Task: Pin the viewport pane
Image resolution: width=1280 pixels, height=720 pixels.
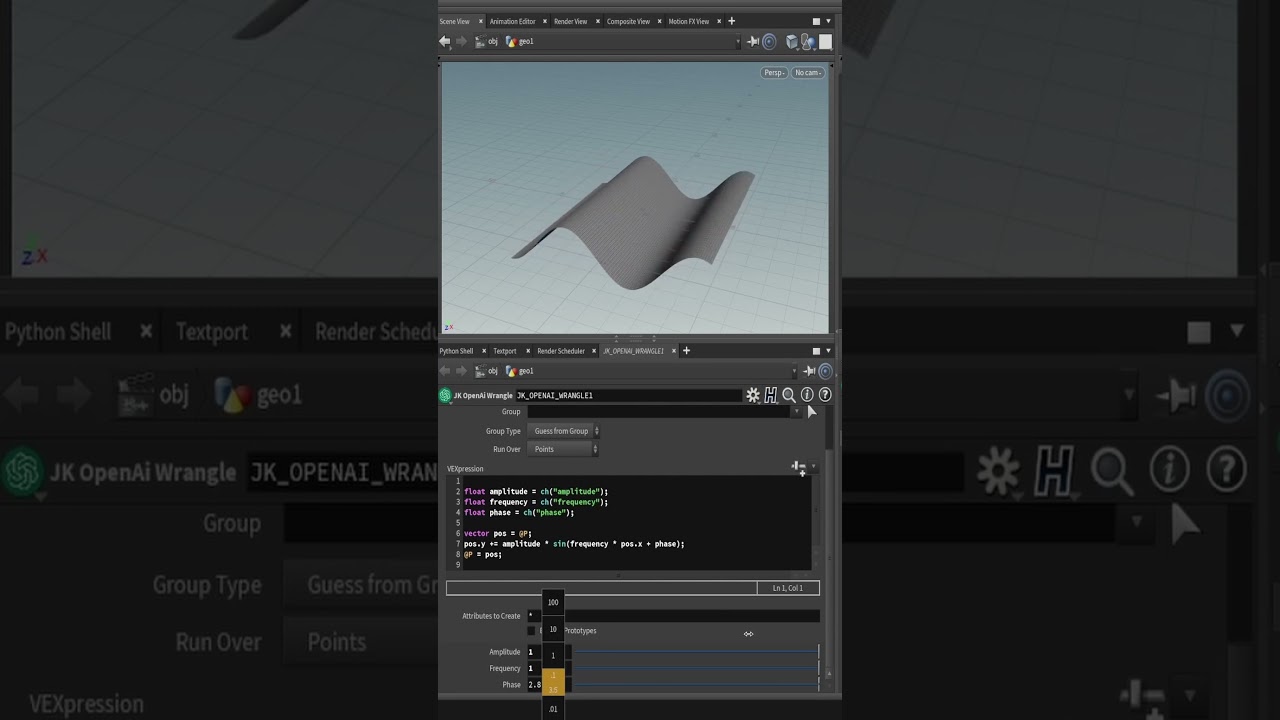Action: [x=753, y=41]
